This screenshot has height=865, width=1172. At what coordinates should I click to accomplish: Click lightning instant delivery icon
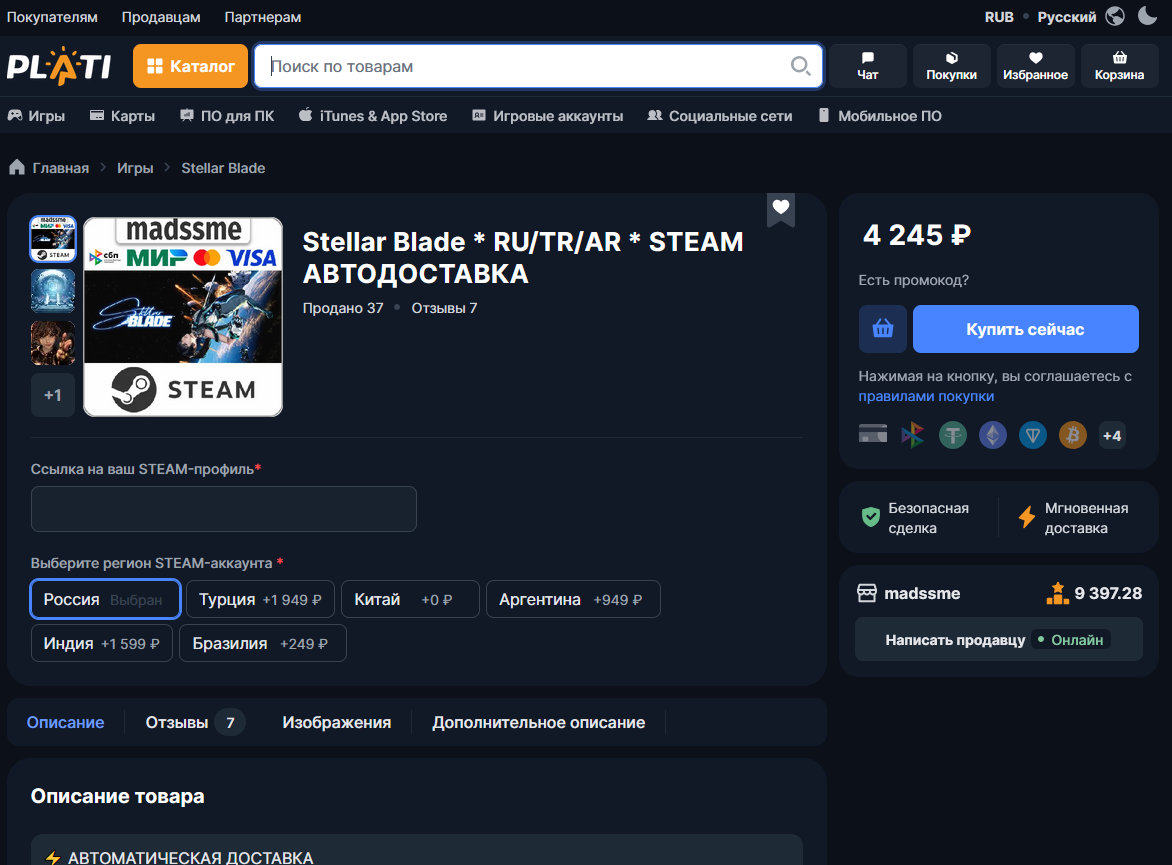1027,517
